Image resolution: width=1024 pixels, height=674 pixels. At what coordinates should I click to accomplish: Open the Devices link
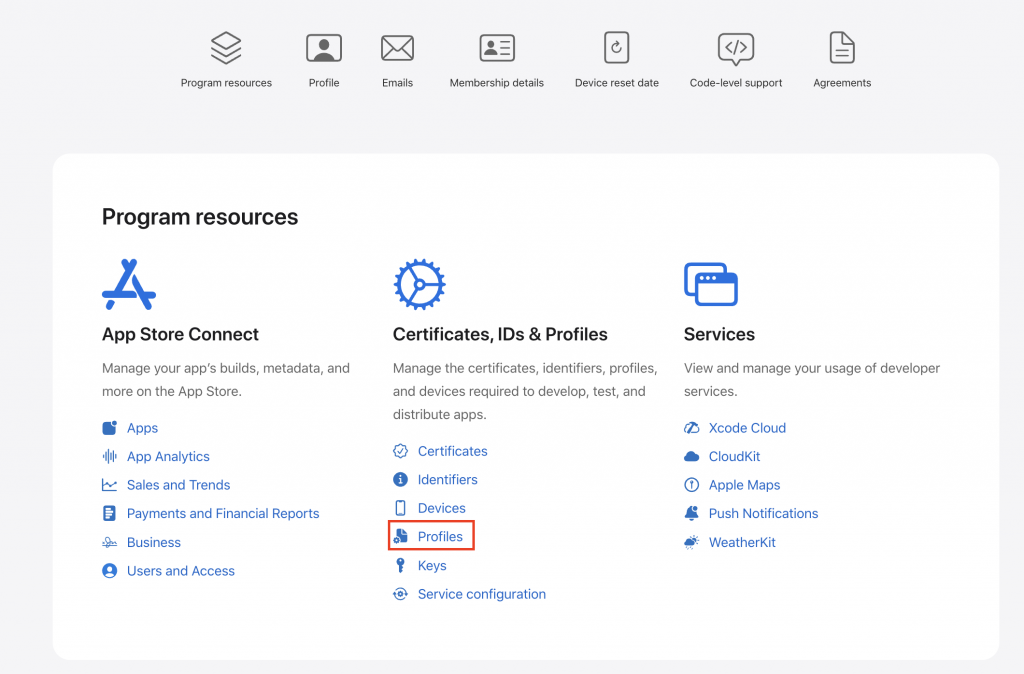click(441, 508)
